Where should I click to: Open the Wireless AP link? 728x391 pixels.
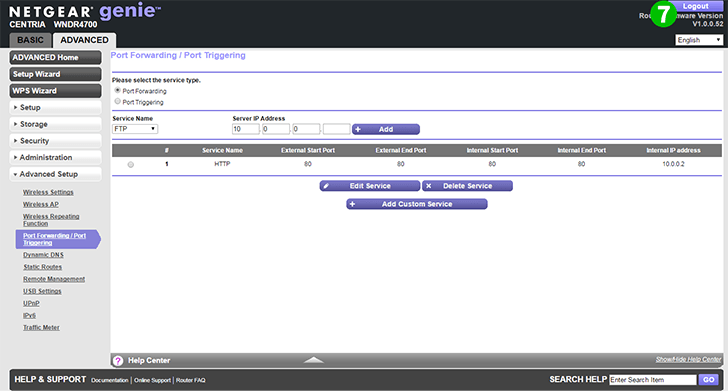(x=41, y=204)
